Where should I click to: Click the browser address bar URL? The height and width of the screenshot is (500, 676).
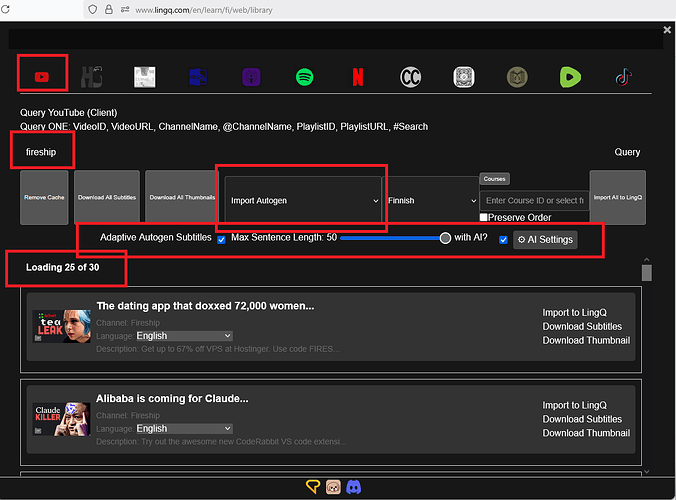click(204, 10)
